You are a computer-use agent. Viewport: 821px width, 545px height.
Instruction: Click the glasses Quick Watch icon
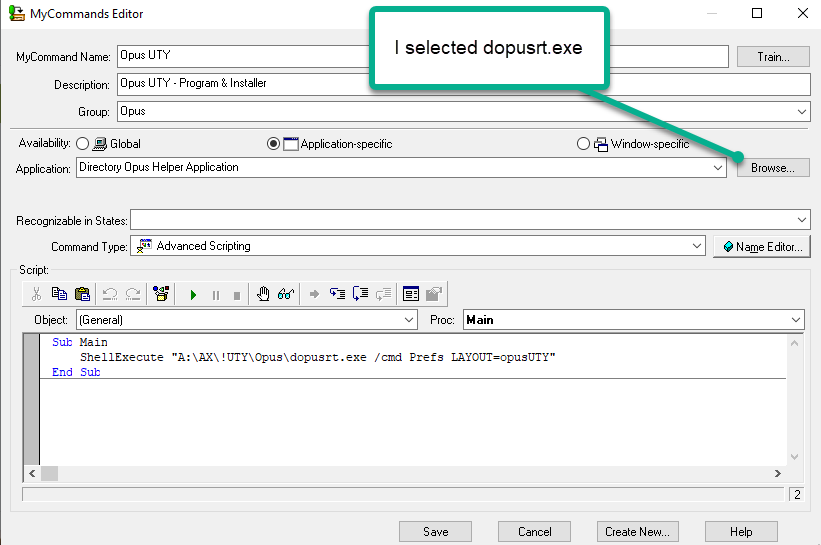[286, 294]
